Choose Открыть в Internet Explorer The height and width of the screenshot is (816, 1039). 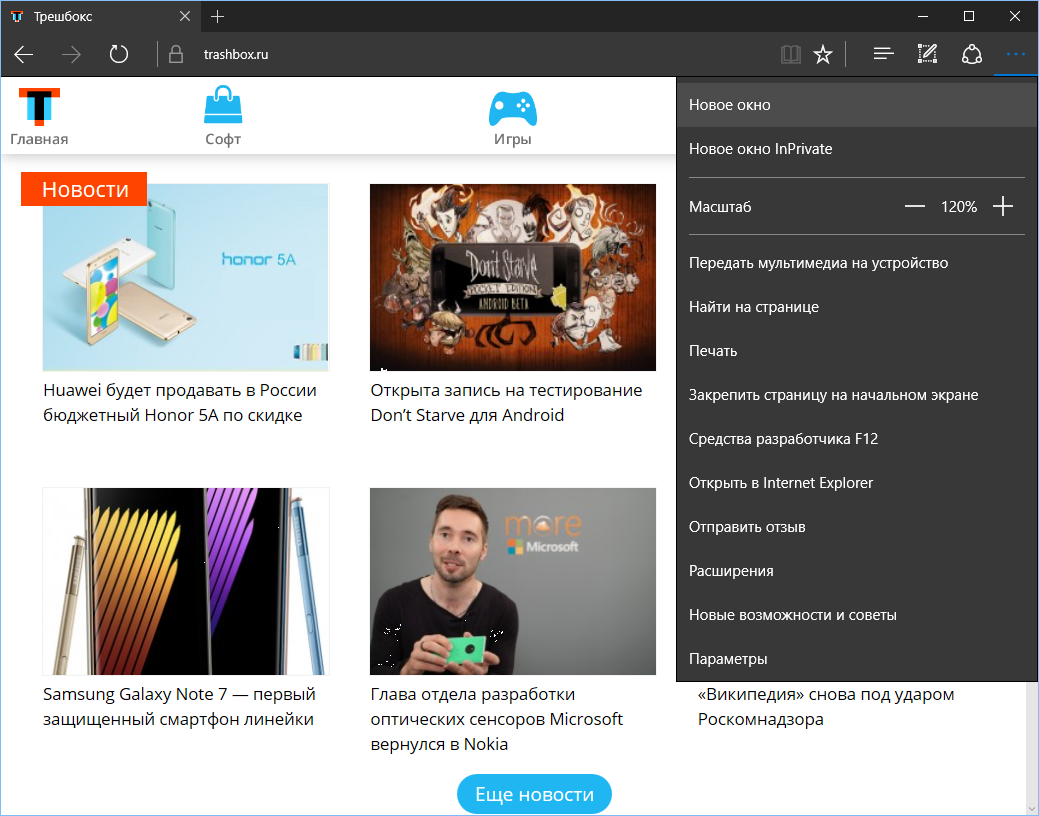(857, 483)
